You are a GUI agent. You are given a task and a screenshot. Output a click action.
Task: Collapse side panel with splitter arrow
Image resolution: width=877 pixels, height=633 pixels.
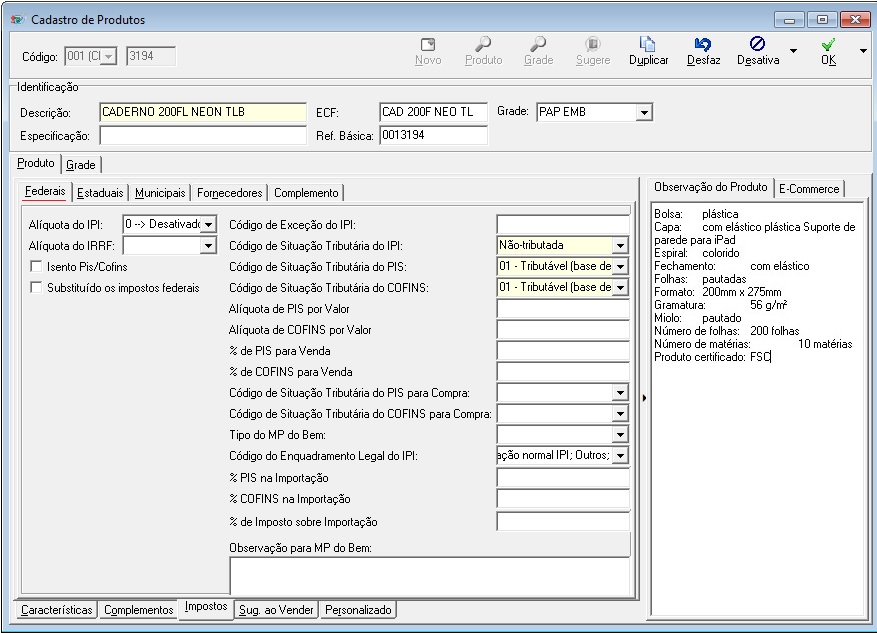pyautogui.click(x=644, y=398)
